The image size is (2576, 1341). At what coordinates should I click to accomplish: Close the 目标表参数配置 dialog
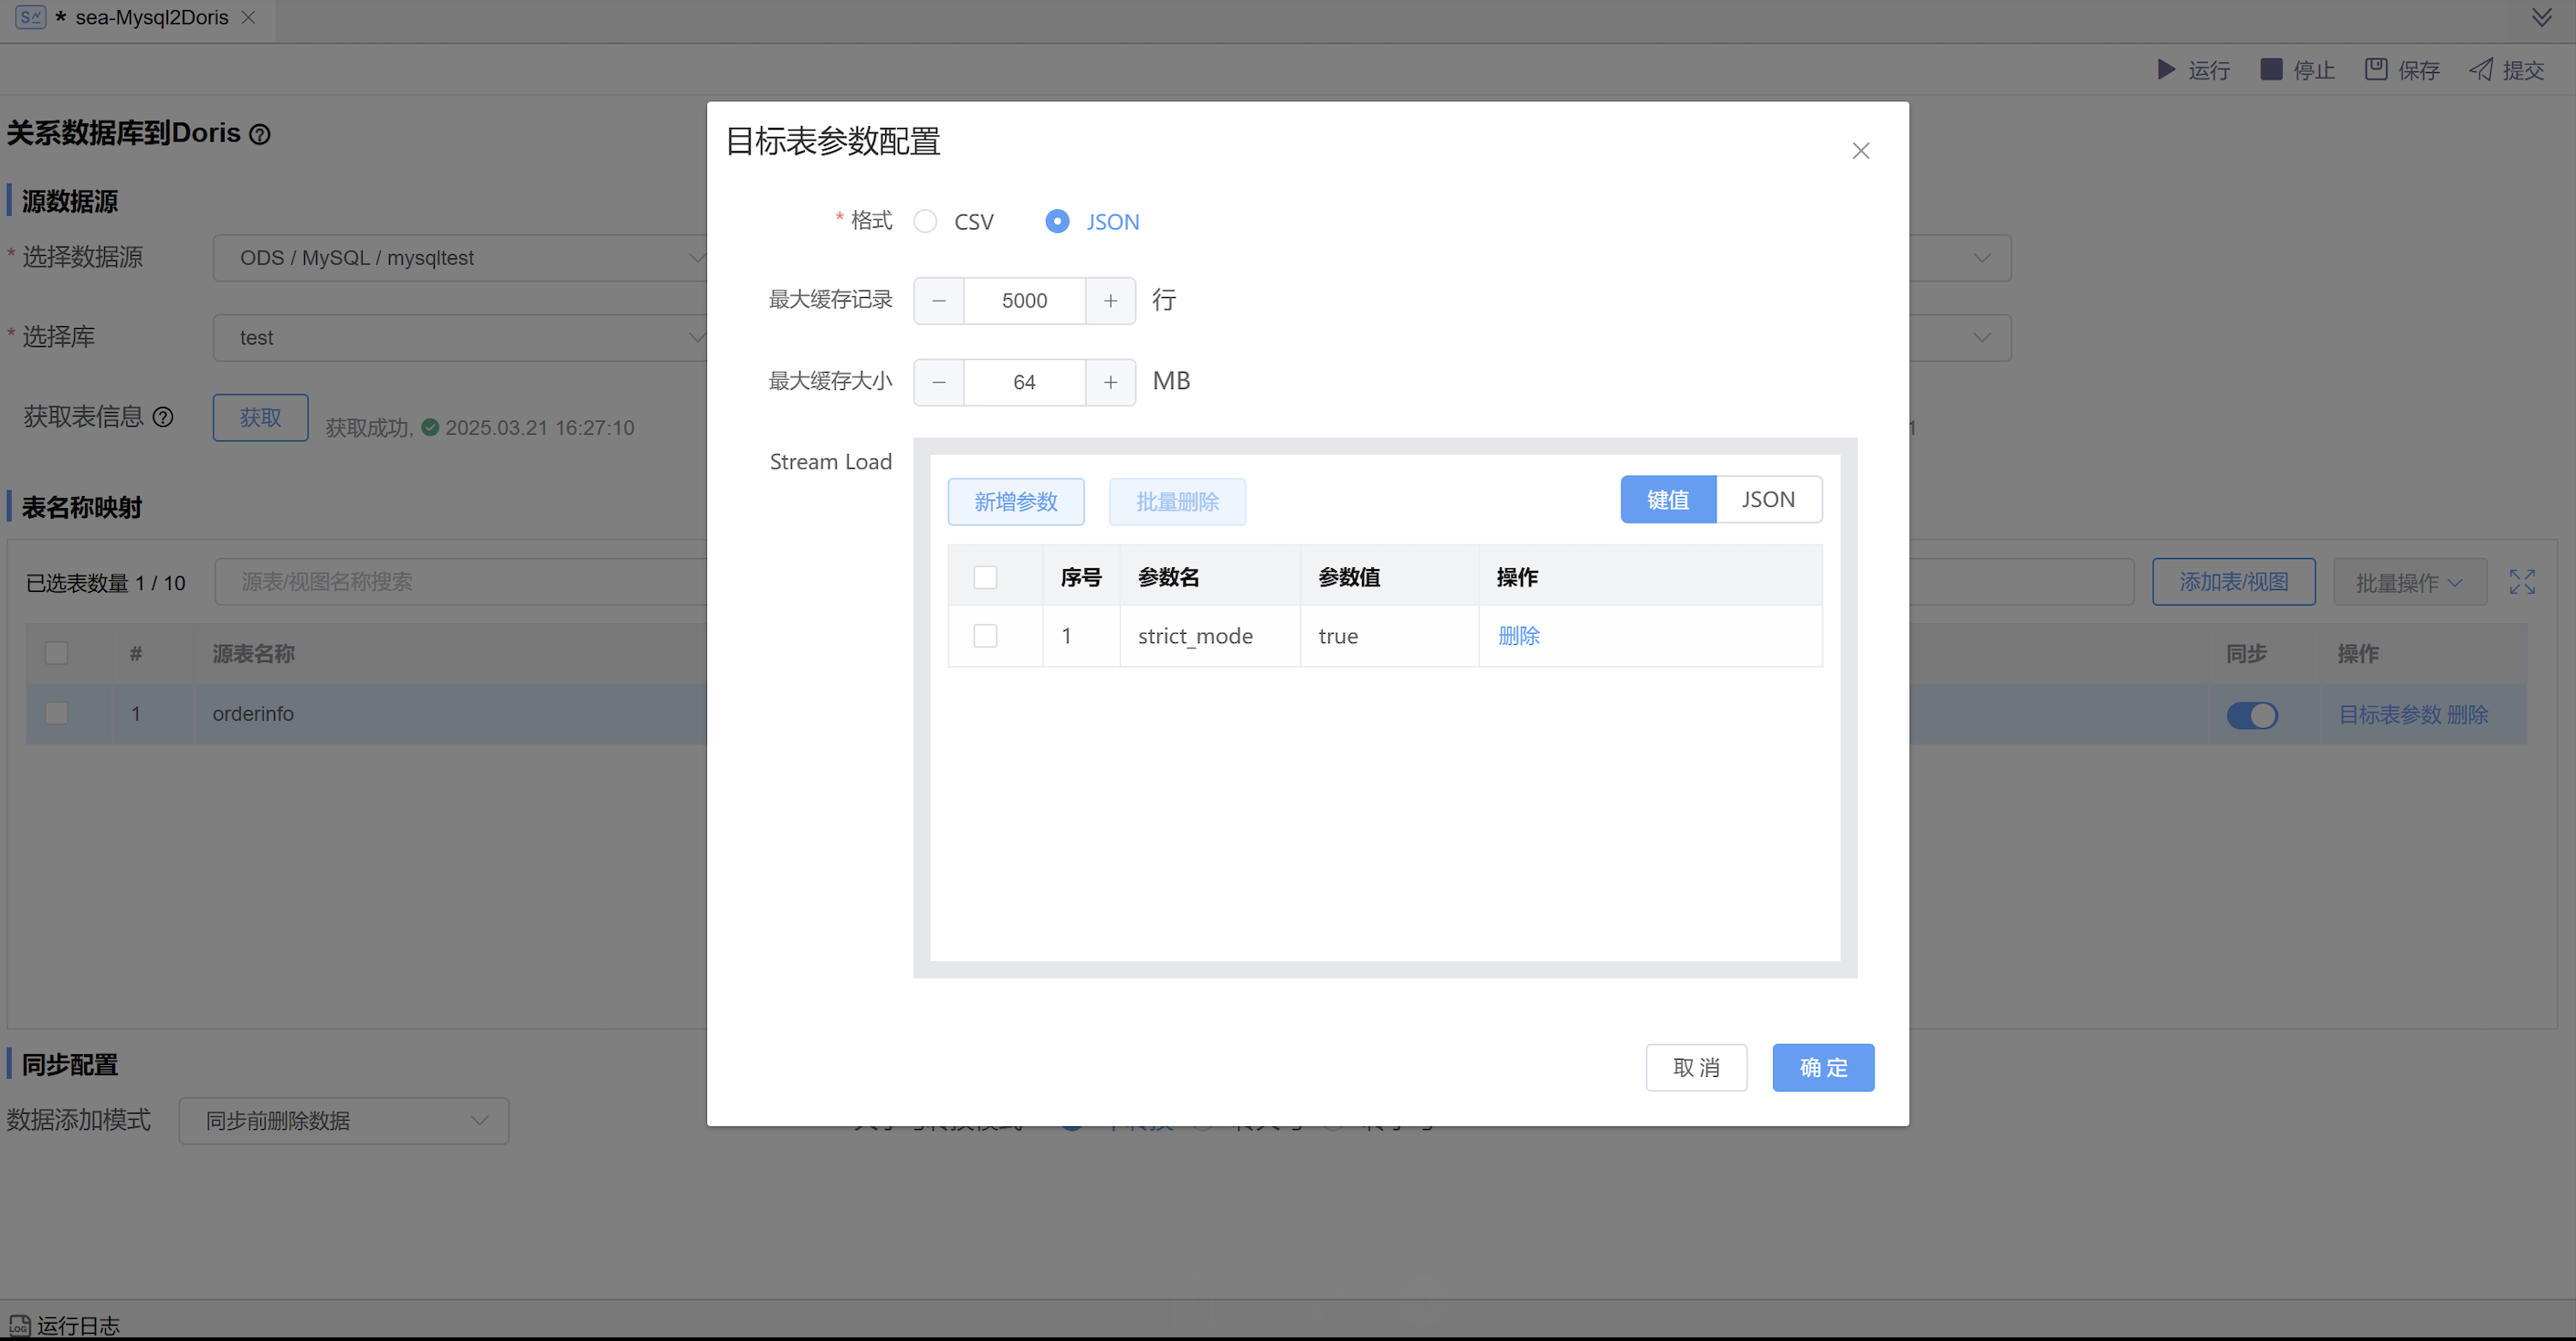1860,151
